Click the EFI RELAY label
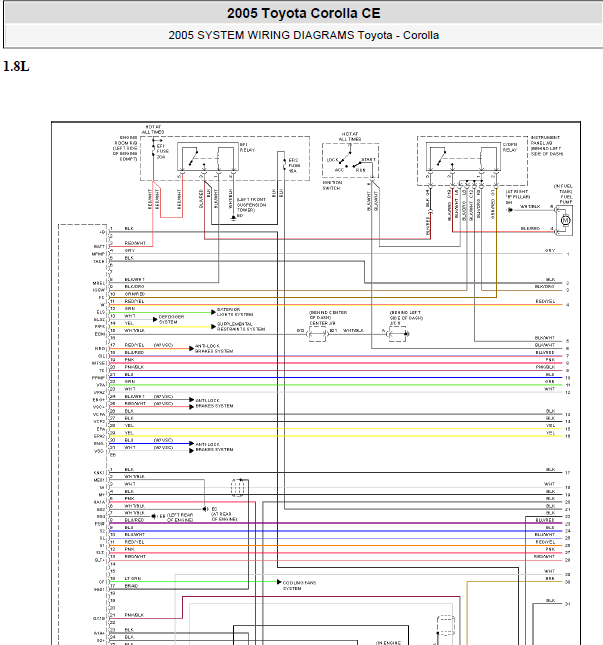The image size is (603, 645). (x=247, y=148)
